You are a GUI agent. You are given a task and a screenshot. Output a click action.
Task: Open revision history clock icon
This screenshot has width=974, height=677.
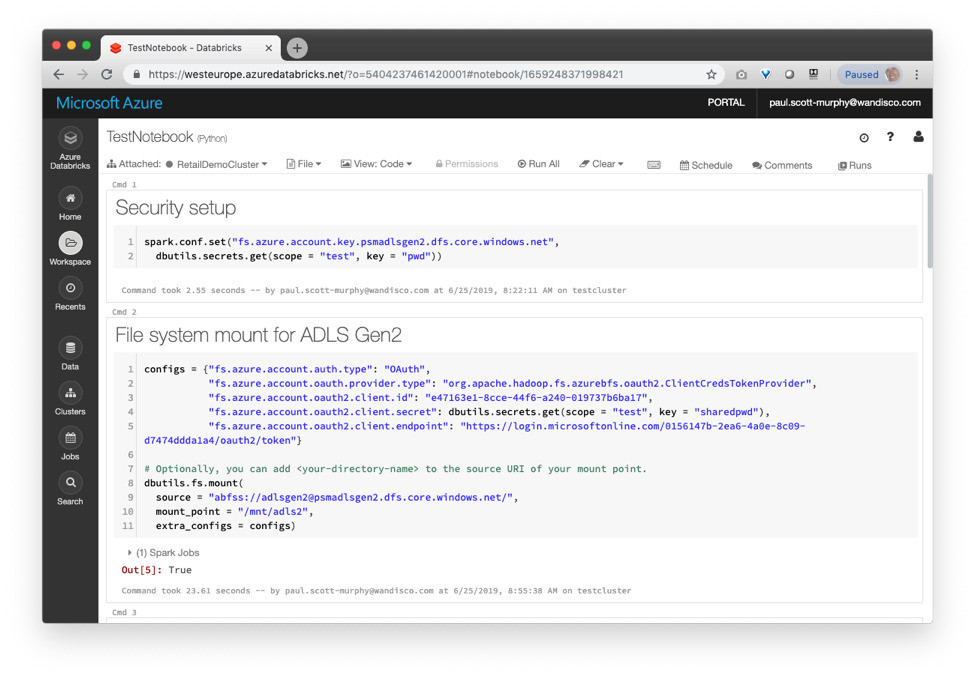click(864, 138)
